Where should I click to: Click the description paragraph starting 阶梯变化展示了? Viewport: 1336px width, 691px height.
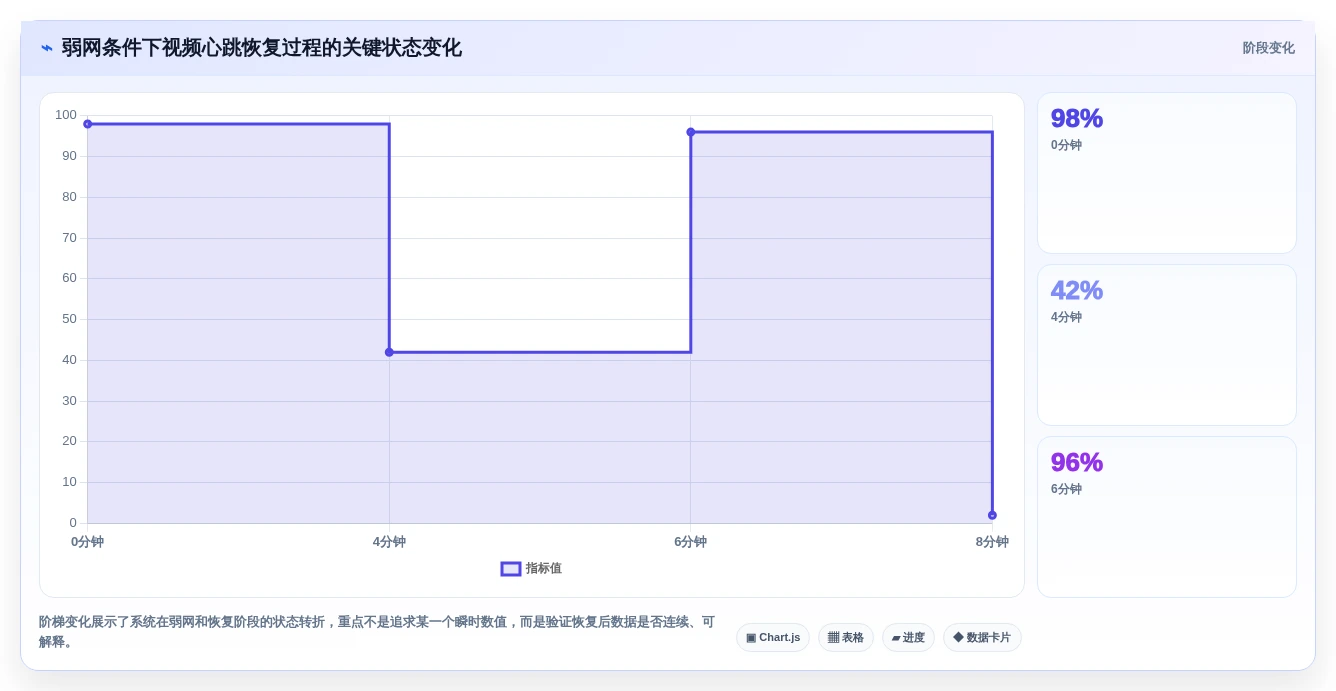click(x=378, y=632)
